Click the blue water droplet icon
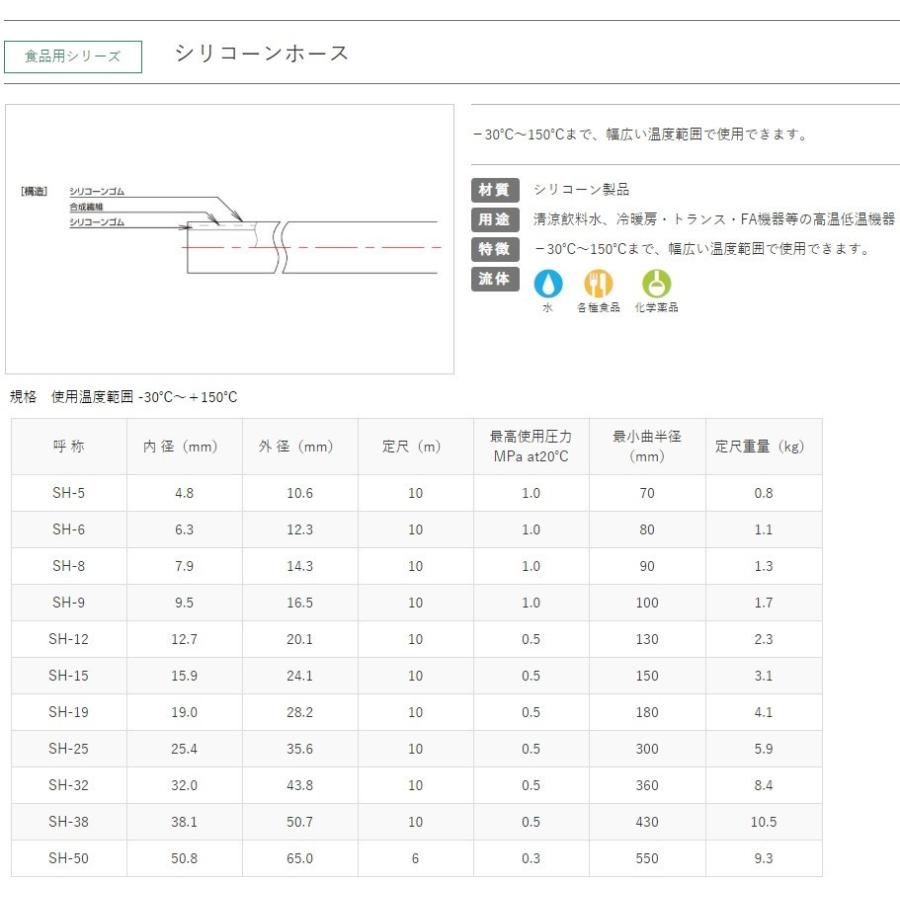The image size is (900, 900). [x=548, y=283]
